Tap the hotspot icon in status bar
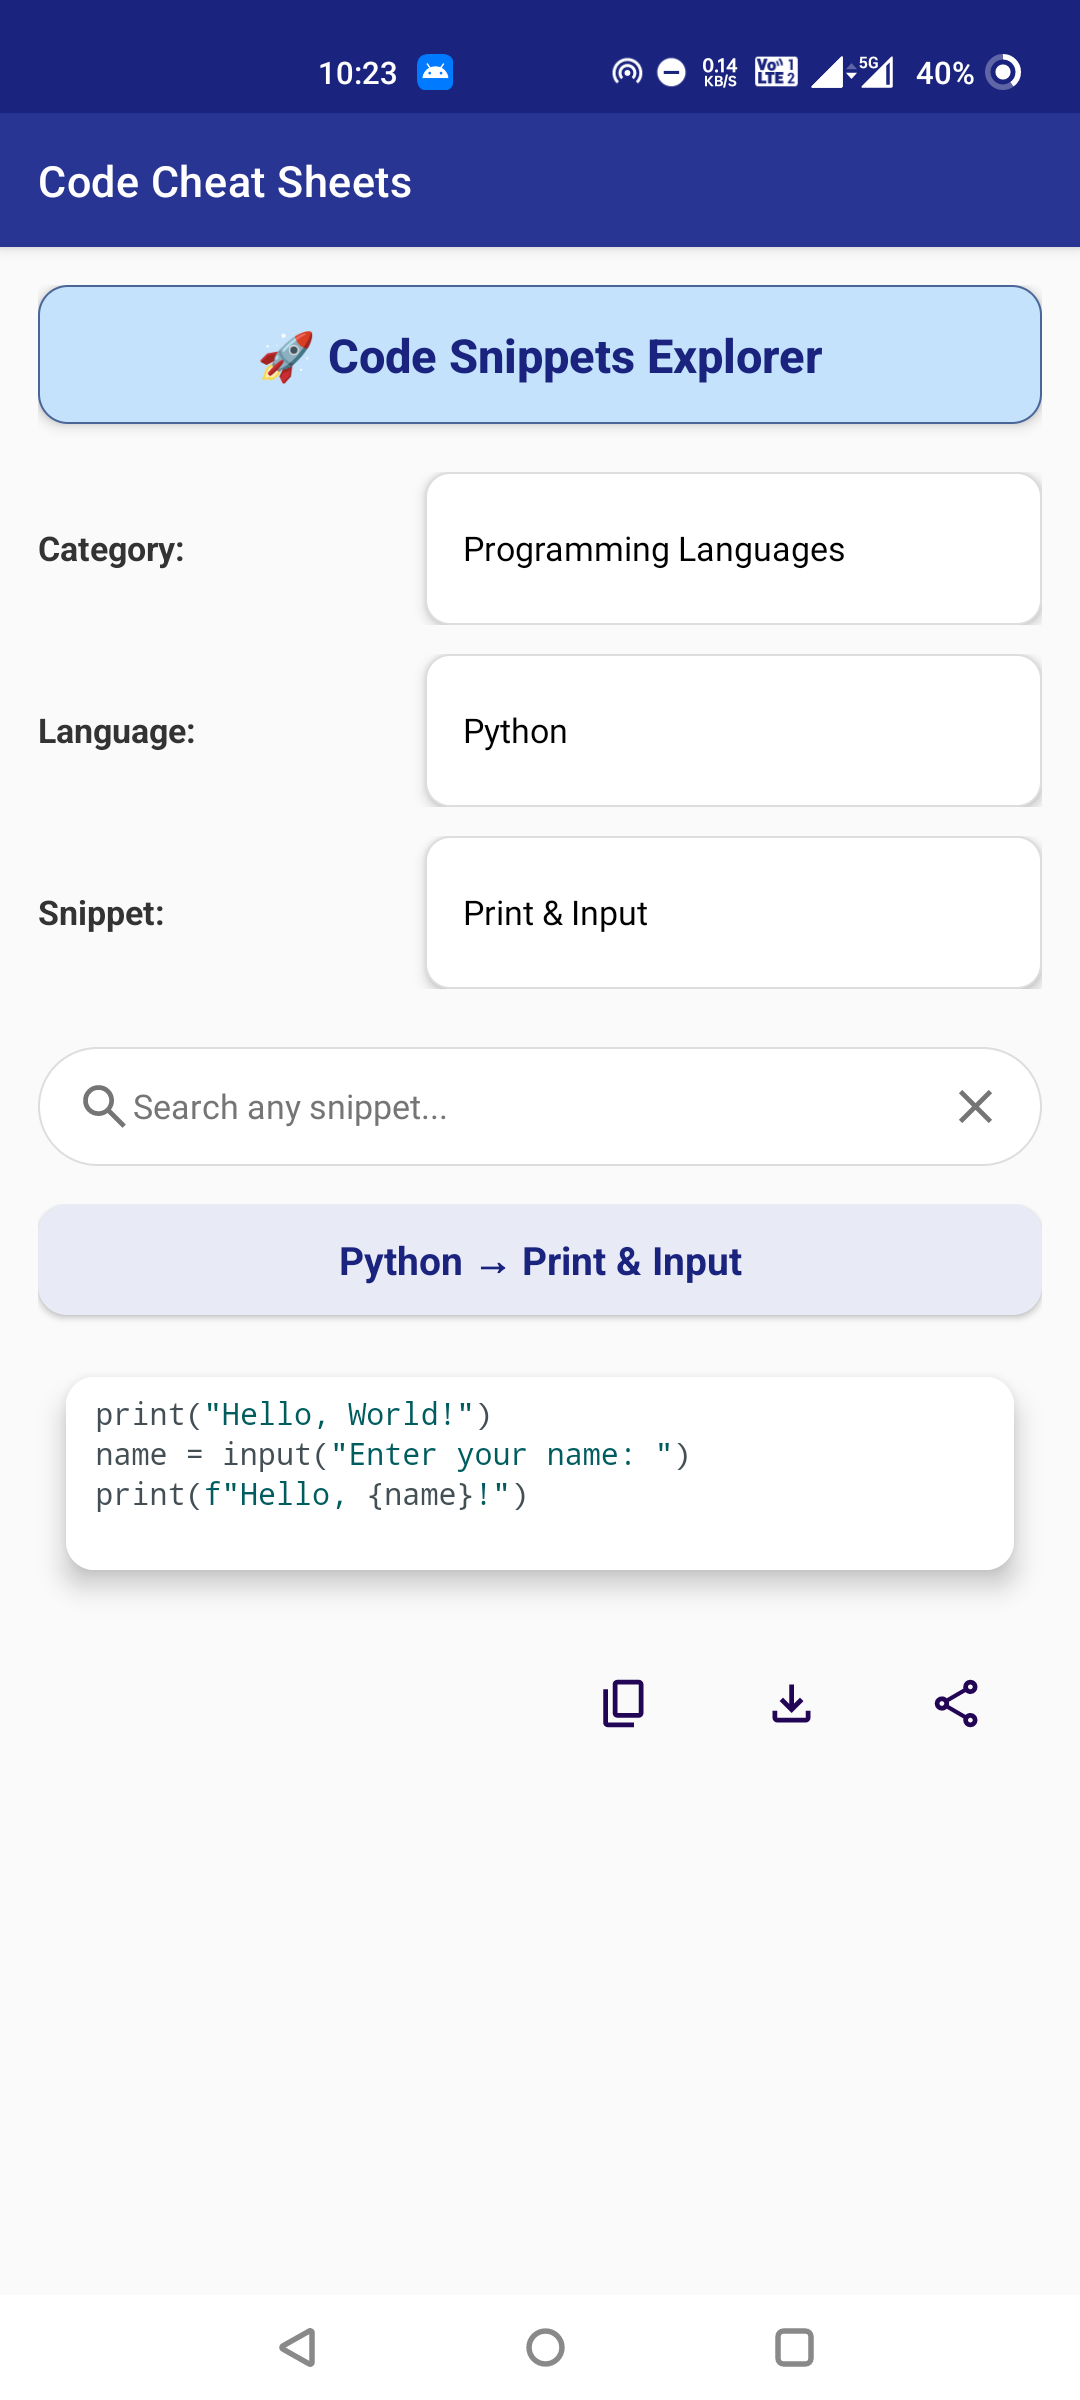The width and height of the screenshot is (1080, 2400). 627,72
